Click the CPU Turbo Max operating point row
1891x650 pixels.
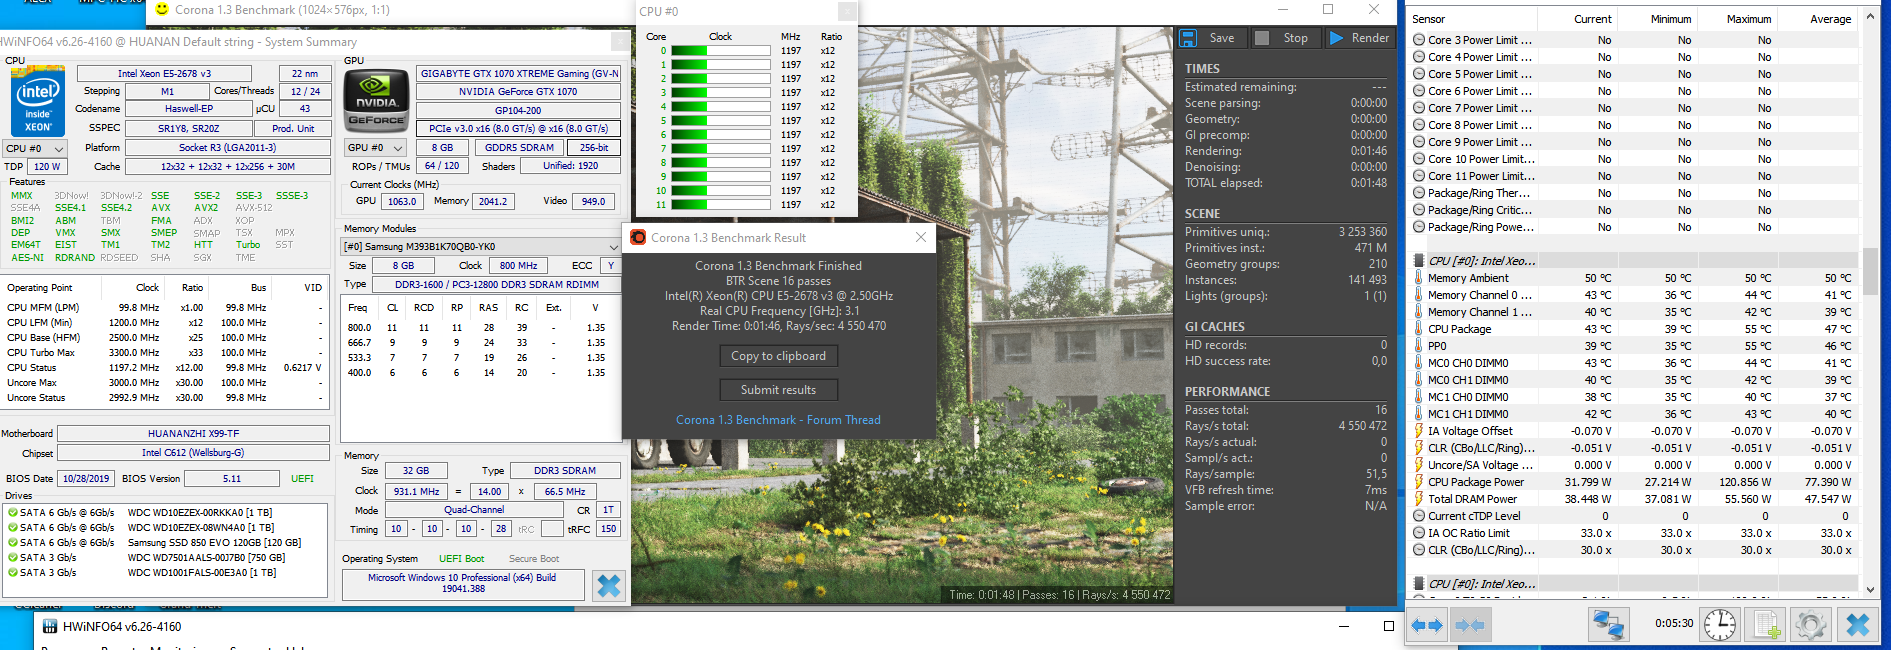165,352
